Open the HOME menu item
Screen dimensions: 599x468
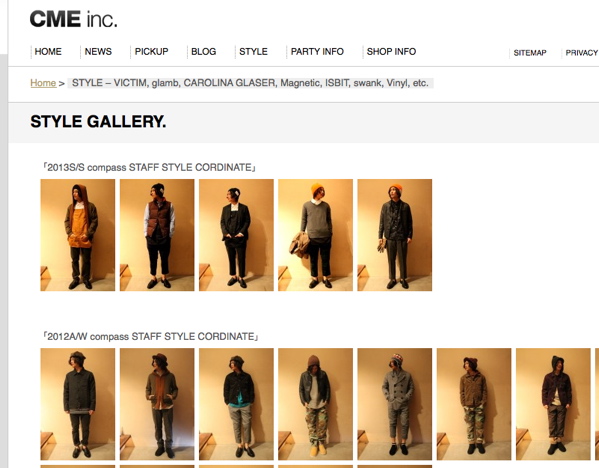(x=48, y=52)
